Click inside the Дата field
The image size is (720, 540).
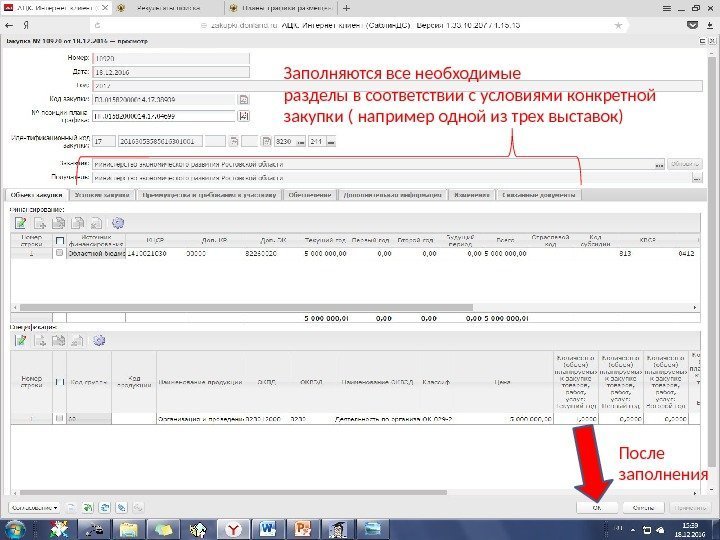[x=171, y=72]
